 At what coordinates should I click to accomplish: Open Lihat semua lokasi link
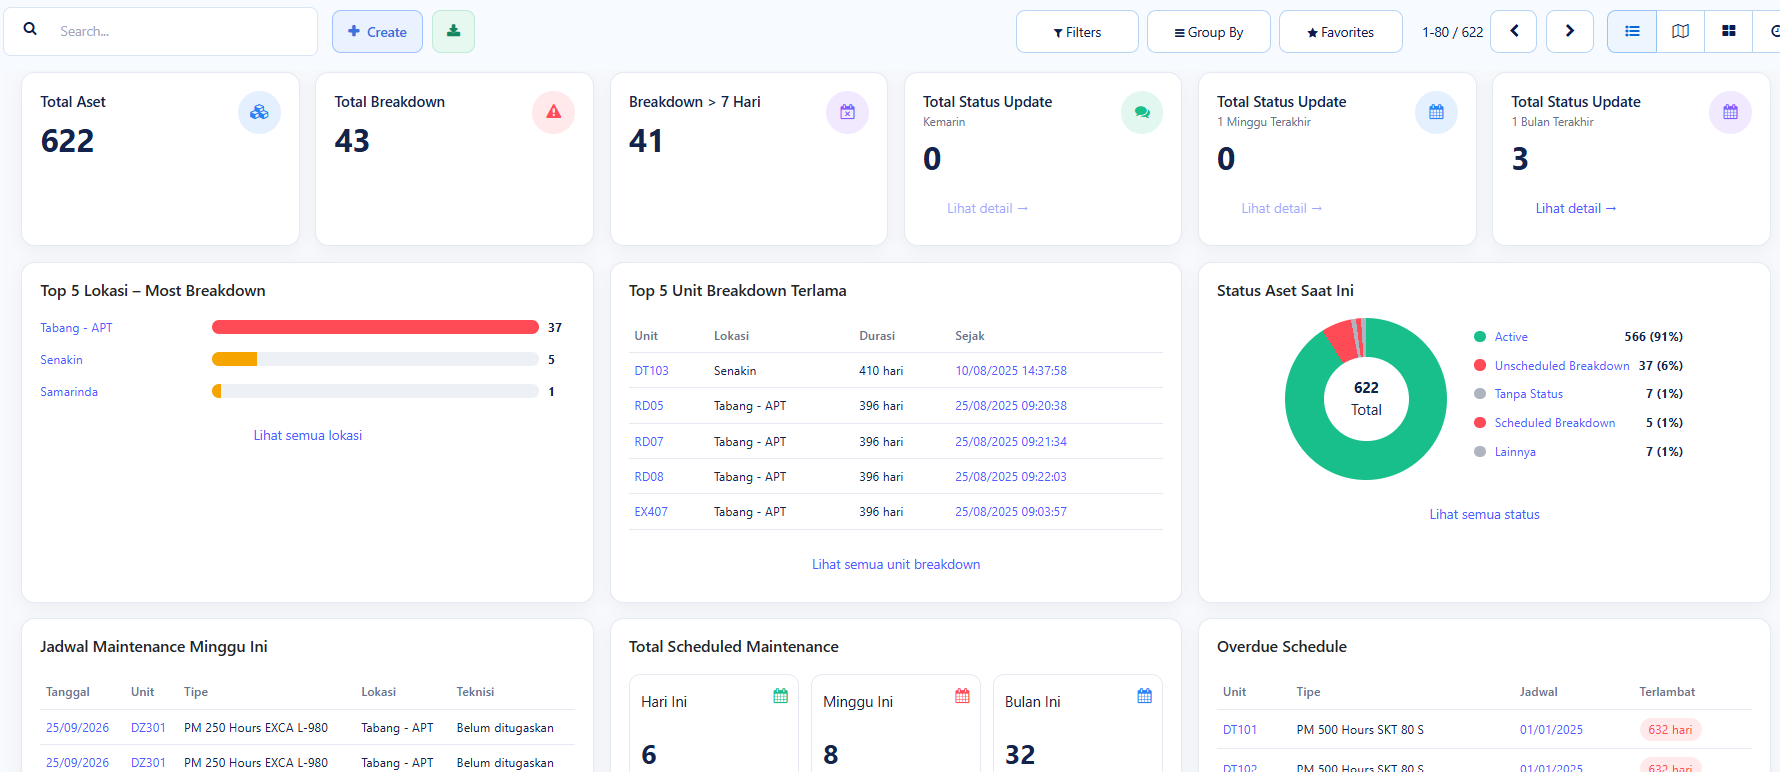click(308, 435)
